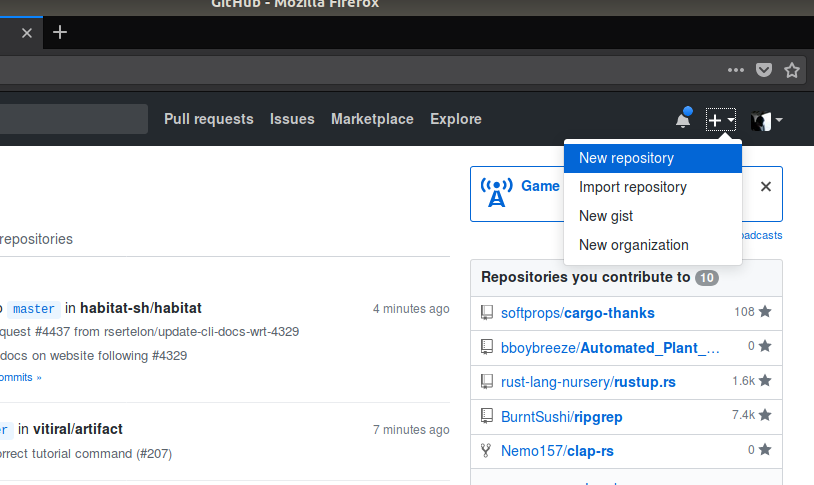Click 'Repositories you contribute to' heading
The width and height of the screenshot is (814, 485).
point(586,277)
